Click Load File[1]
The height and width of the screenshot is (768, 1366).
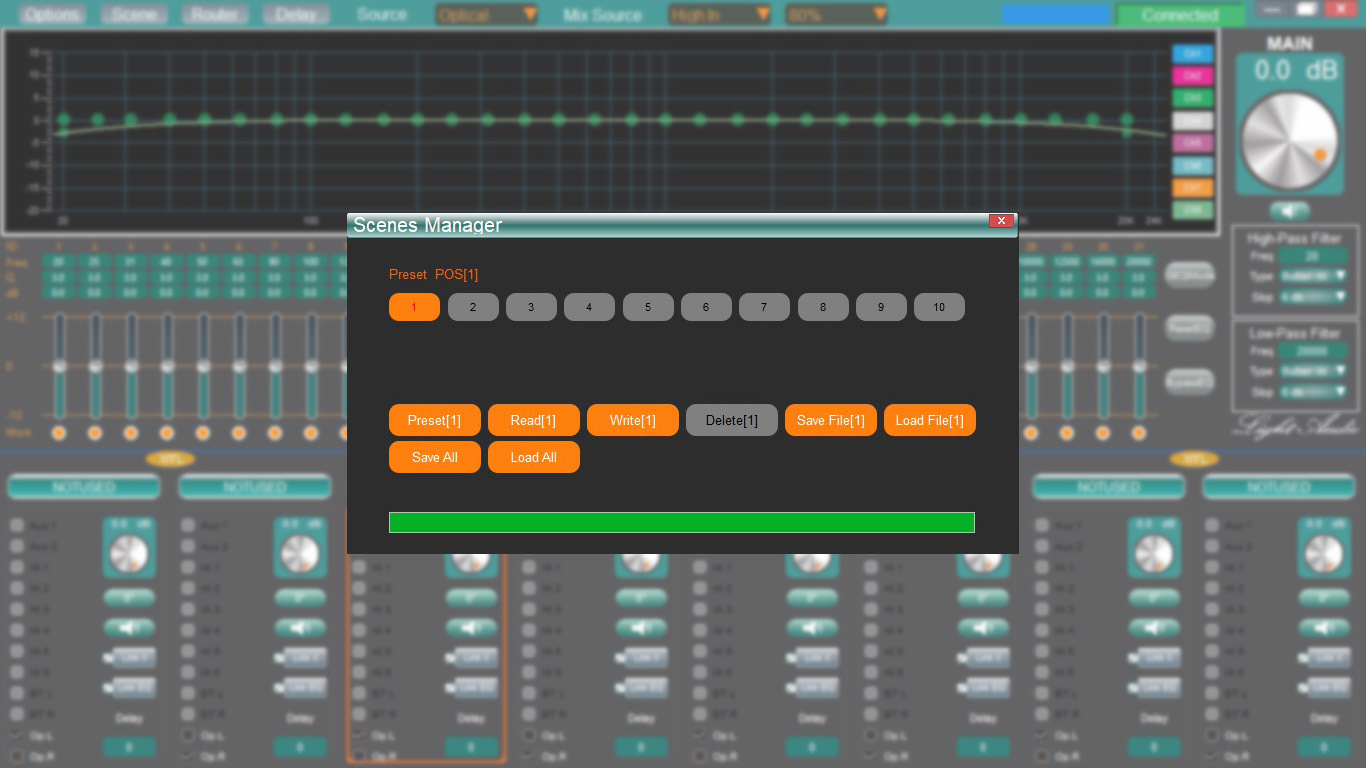(x=929, y=420)
